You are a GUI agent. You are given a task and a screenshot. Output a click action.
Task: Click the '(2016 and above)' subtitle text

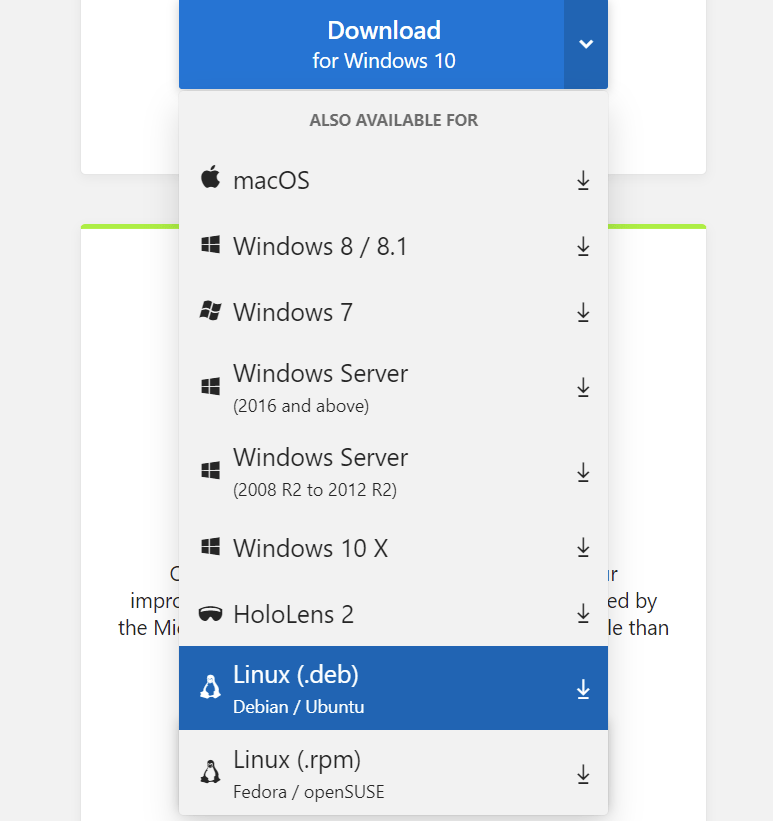coord(301,406)
